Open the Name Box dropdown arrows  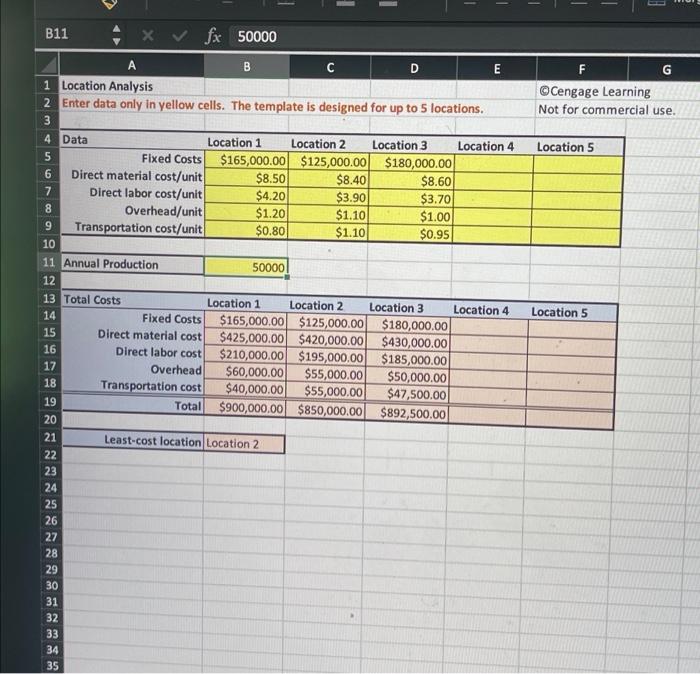116,35
